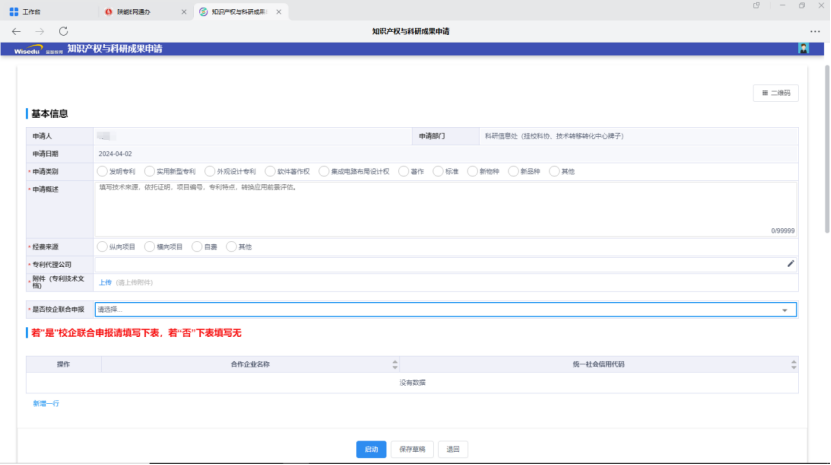Click the 保存草稿 button

pos(412,450)
